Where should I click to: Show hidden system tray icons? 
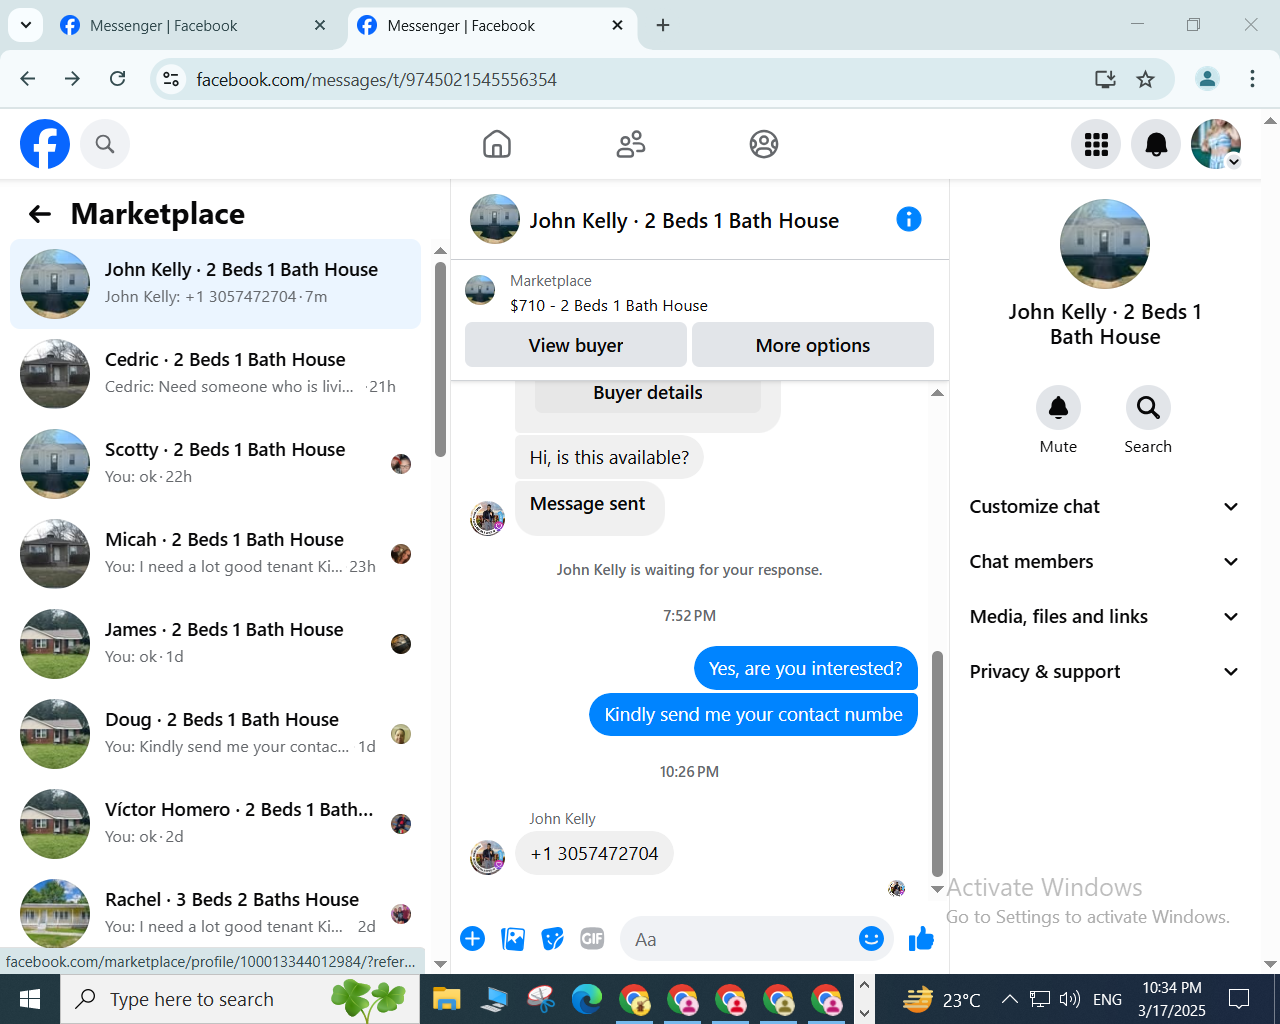click(x=1010, y=999)
